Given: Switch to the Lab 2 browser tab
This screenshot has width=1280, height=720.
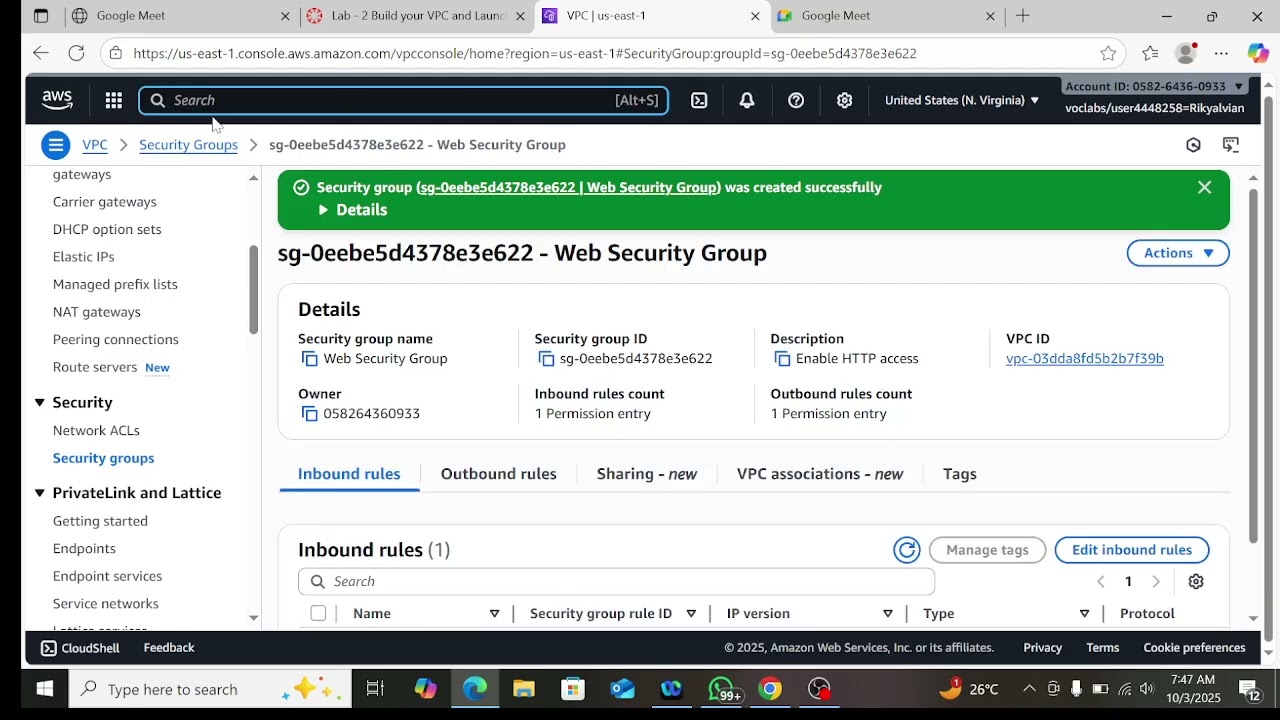Looking at the screenshot, I should point(418,16).
